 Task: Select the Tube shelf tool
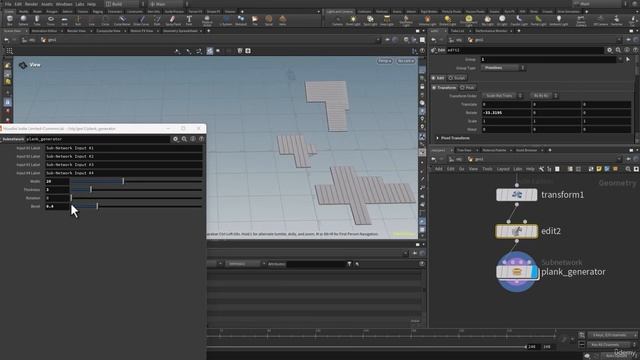[x=37, y=20]
